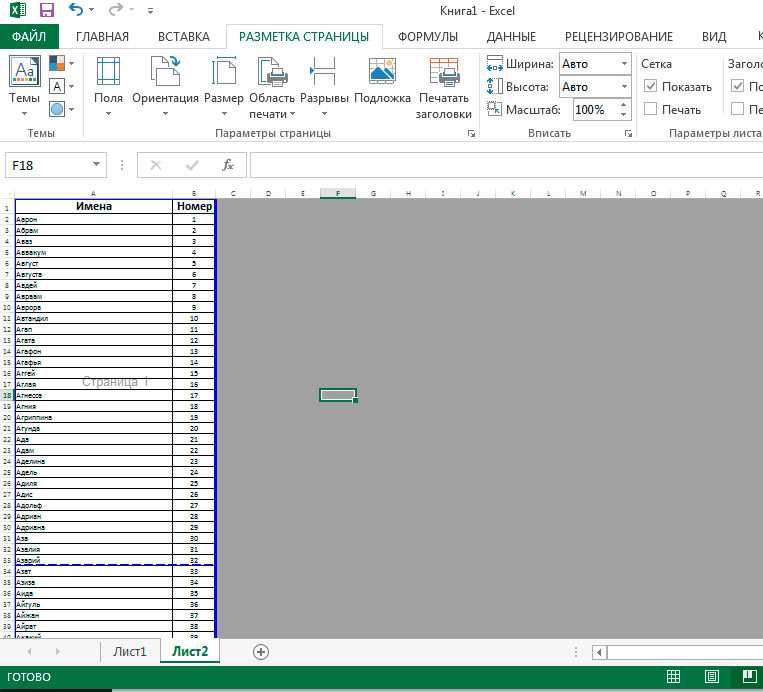Screen dimensions: 763x692
Task: Open Область печати print area menu
Action: pos(272,87)
